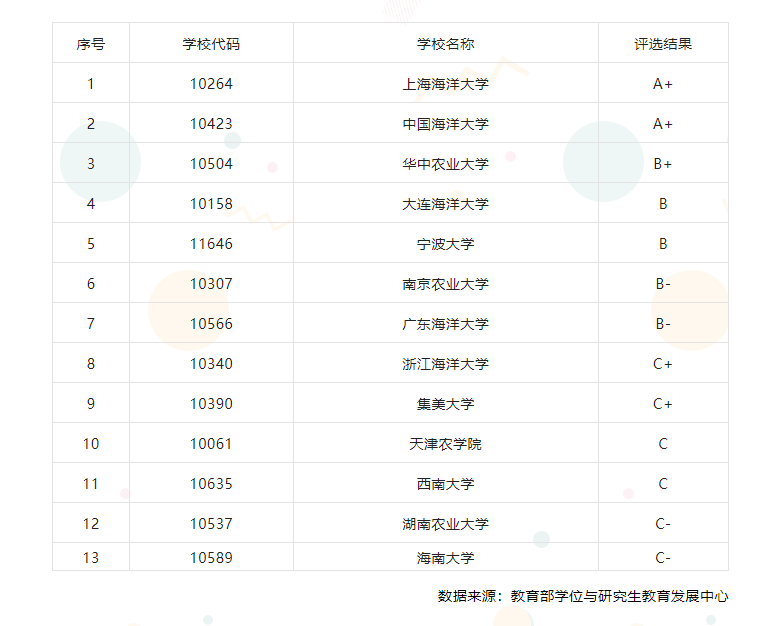Screen dimensions: 783x626
Task: Click serial number 1
Action: [x=91, y=83]
